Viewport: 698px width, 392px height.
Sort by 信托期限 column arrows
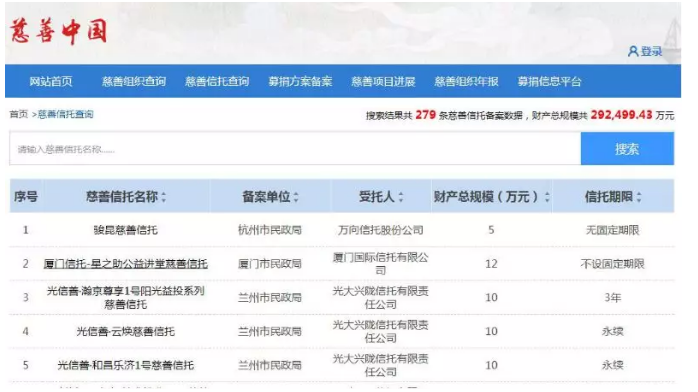639,197
